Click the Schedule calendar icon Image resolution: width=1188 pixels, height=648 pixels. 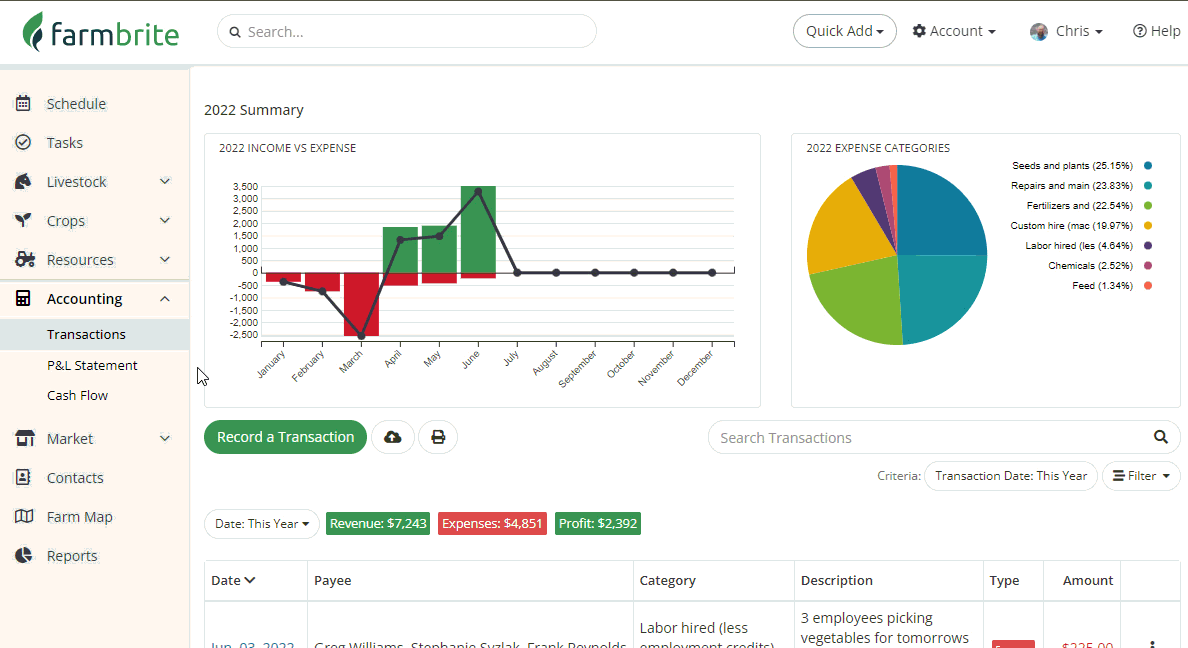tap(23, 103)
